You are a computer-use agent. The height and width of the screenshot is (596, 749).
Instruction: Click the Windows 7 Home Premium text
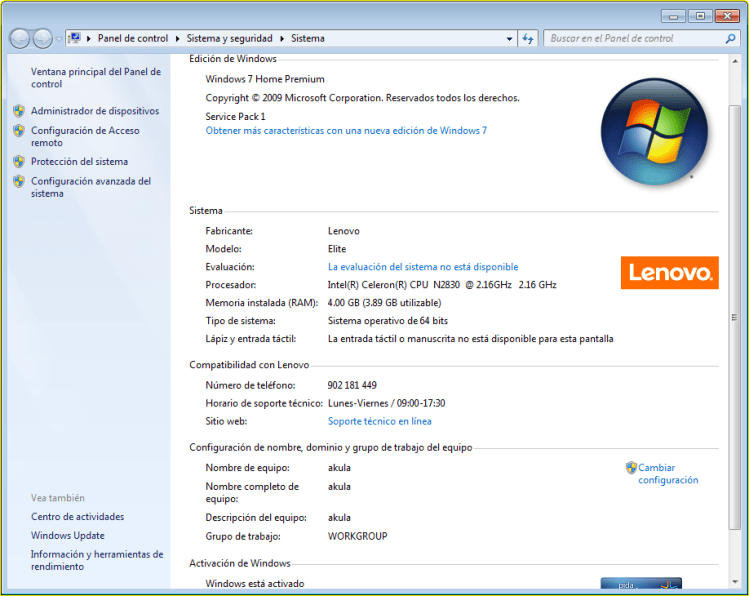click(x=265, y=79)
